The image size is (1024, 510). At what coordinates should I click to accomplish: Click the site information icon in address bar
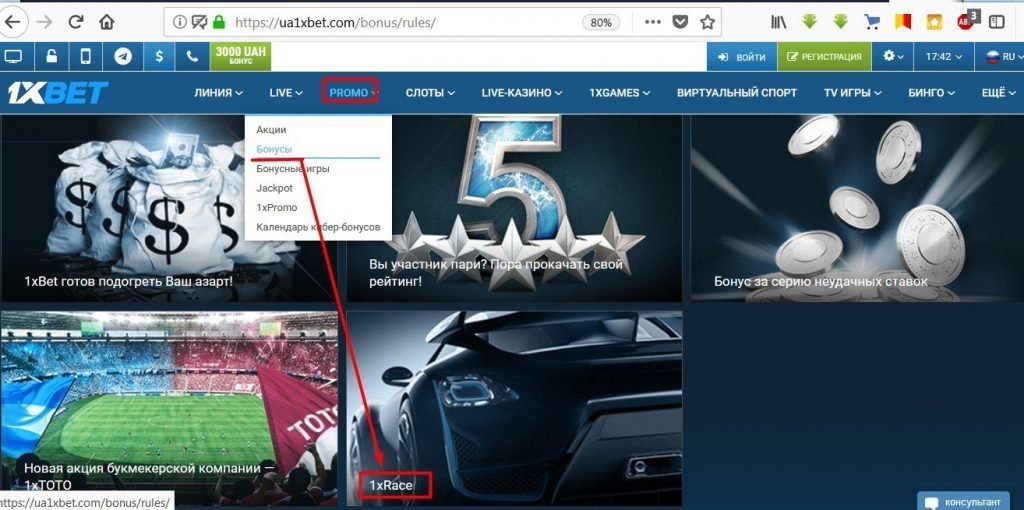(x=180, y=23)
